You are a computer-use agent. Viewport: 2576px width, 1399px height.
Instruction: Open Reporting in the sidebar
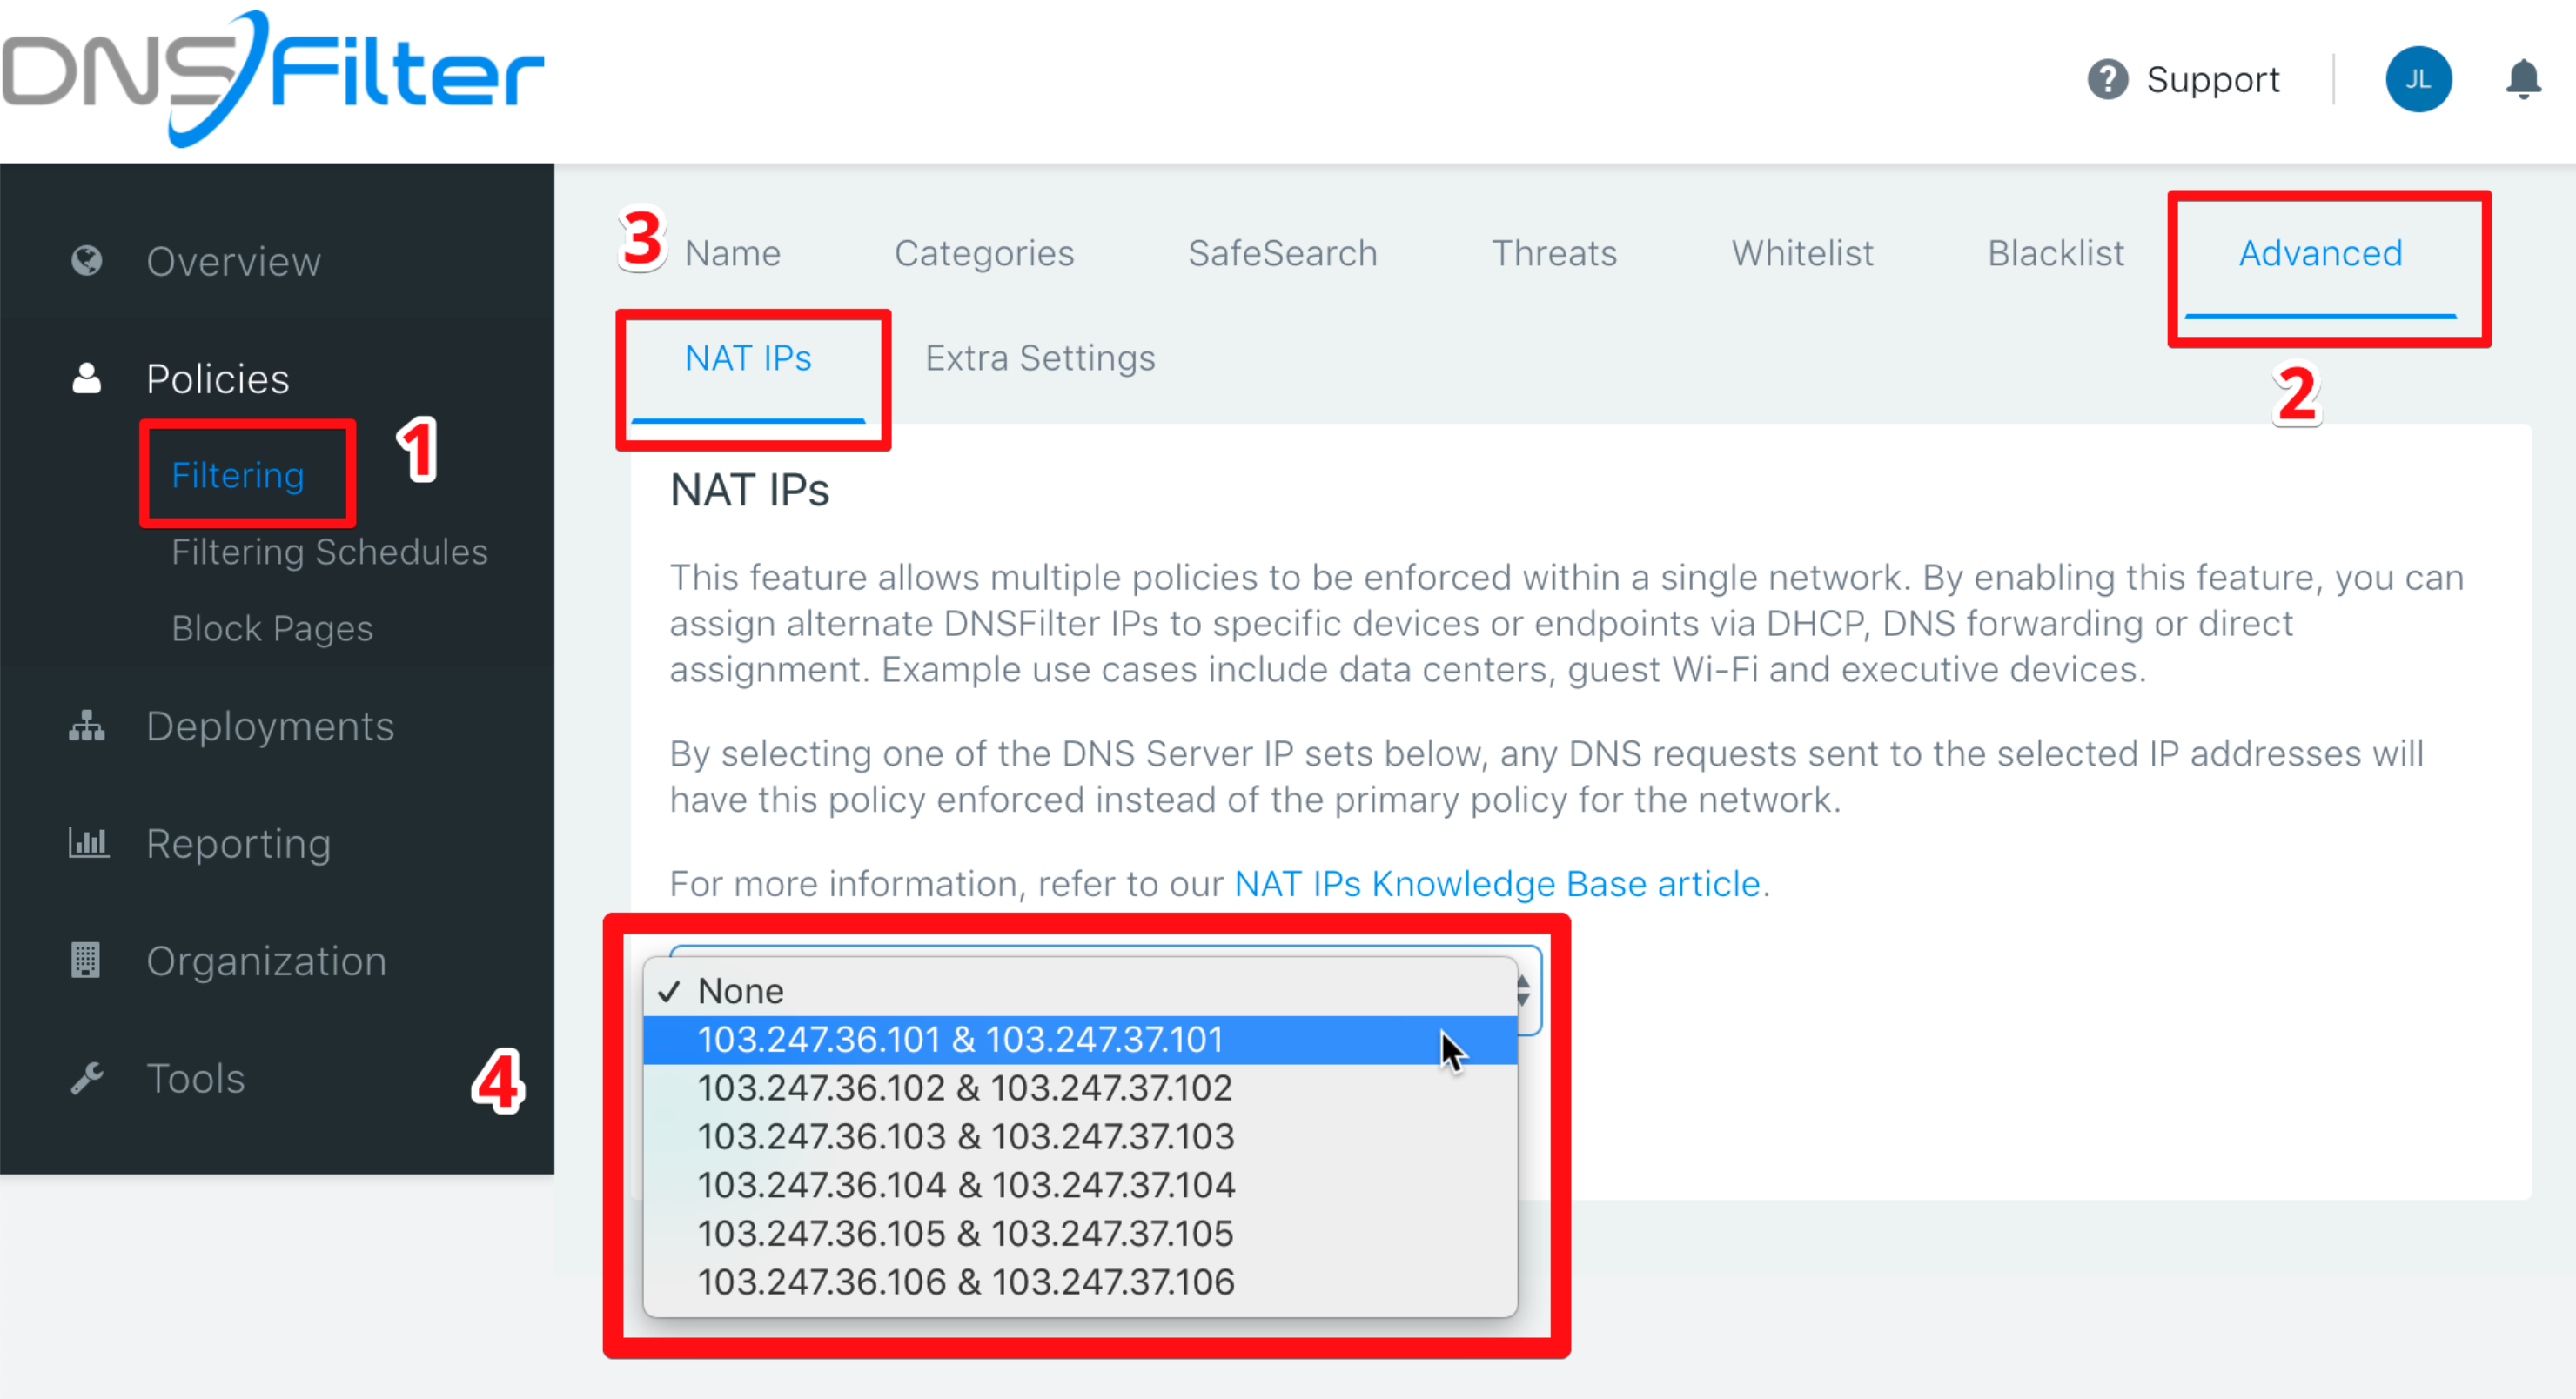pos(238,844)
